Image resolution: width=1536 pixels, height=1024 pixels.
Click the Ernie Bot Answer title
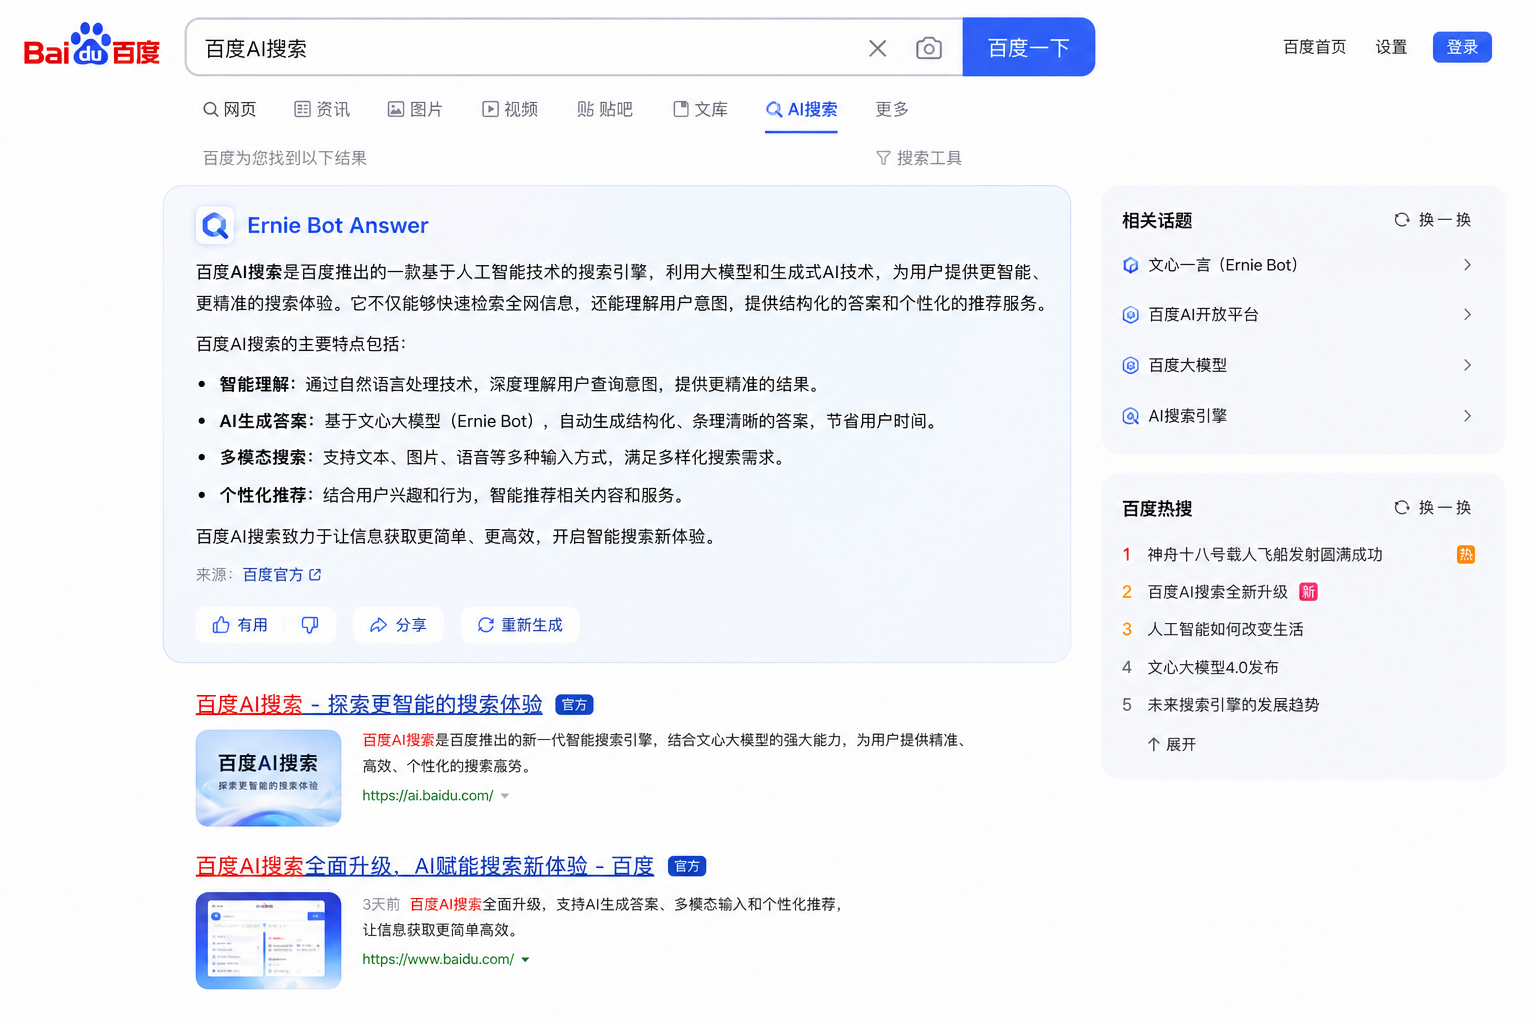(338, 226)
